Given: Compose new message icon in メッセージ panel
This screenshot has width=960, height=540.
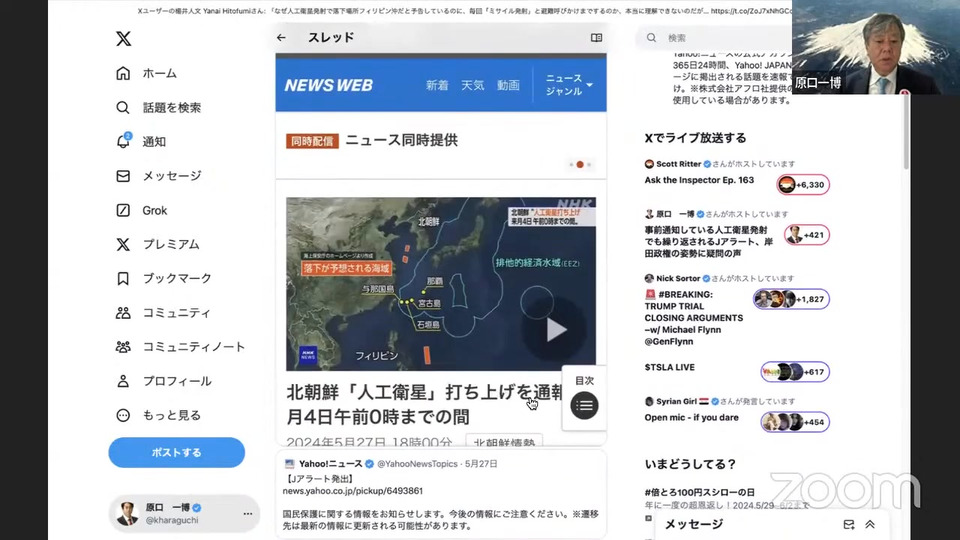Looking at the screenshot, I should [849, 525].
